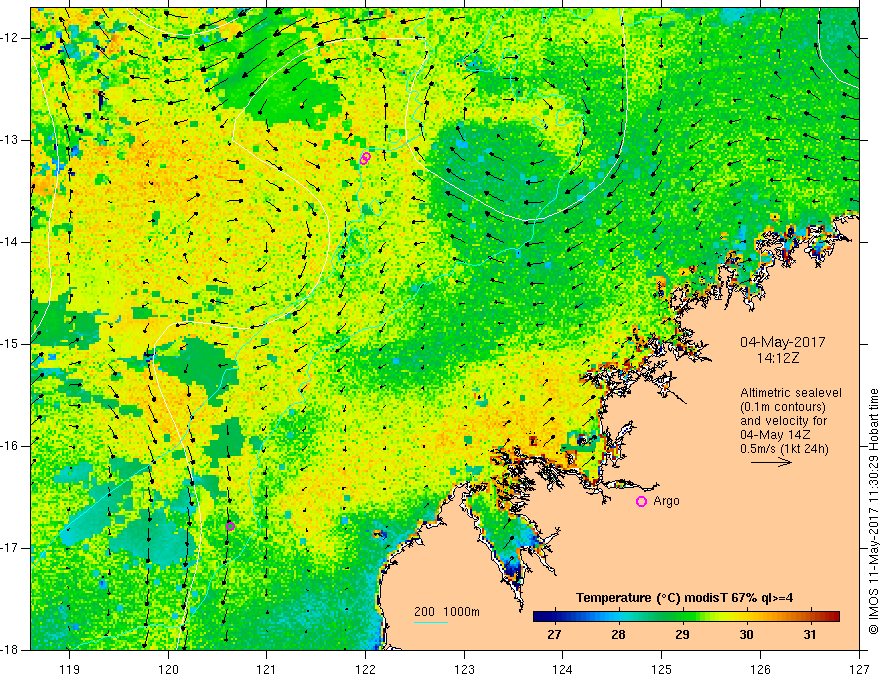This screenshot has height=680, width=880.
Task: Click the temperature color bar at 31
Action: [x=810, y=617]
